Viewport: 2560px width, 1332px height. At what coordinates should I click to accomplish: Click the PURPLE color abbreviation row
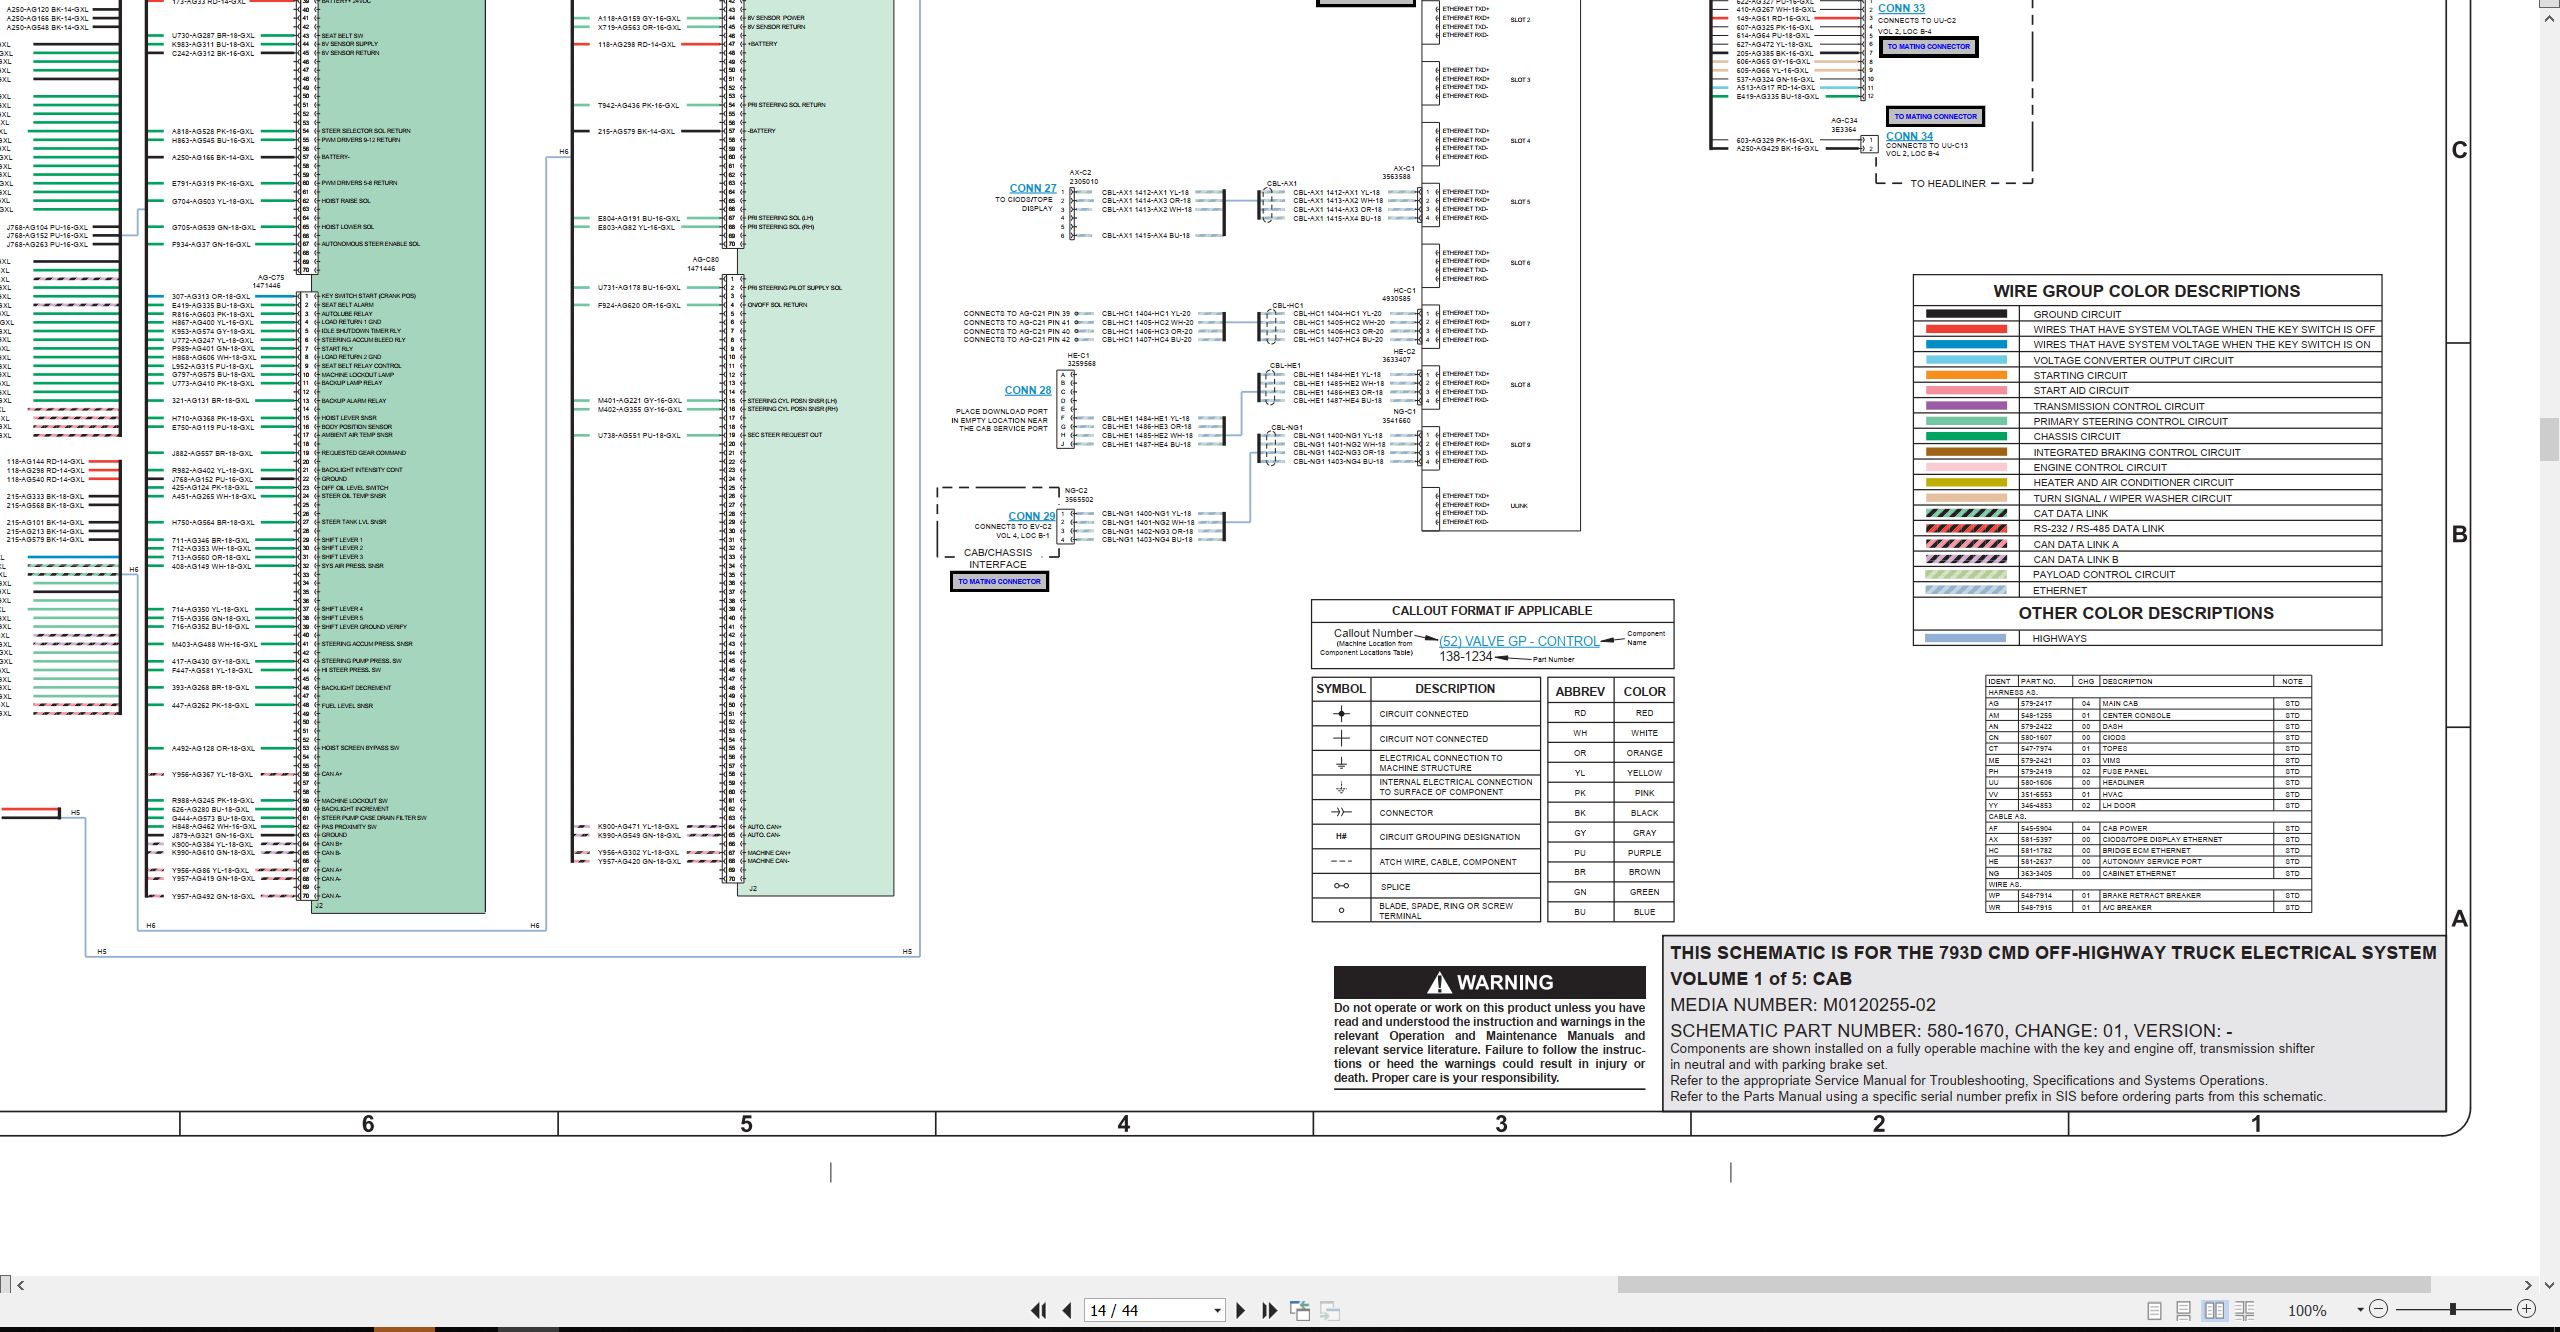(x=1610, y=853)
